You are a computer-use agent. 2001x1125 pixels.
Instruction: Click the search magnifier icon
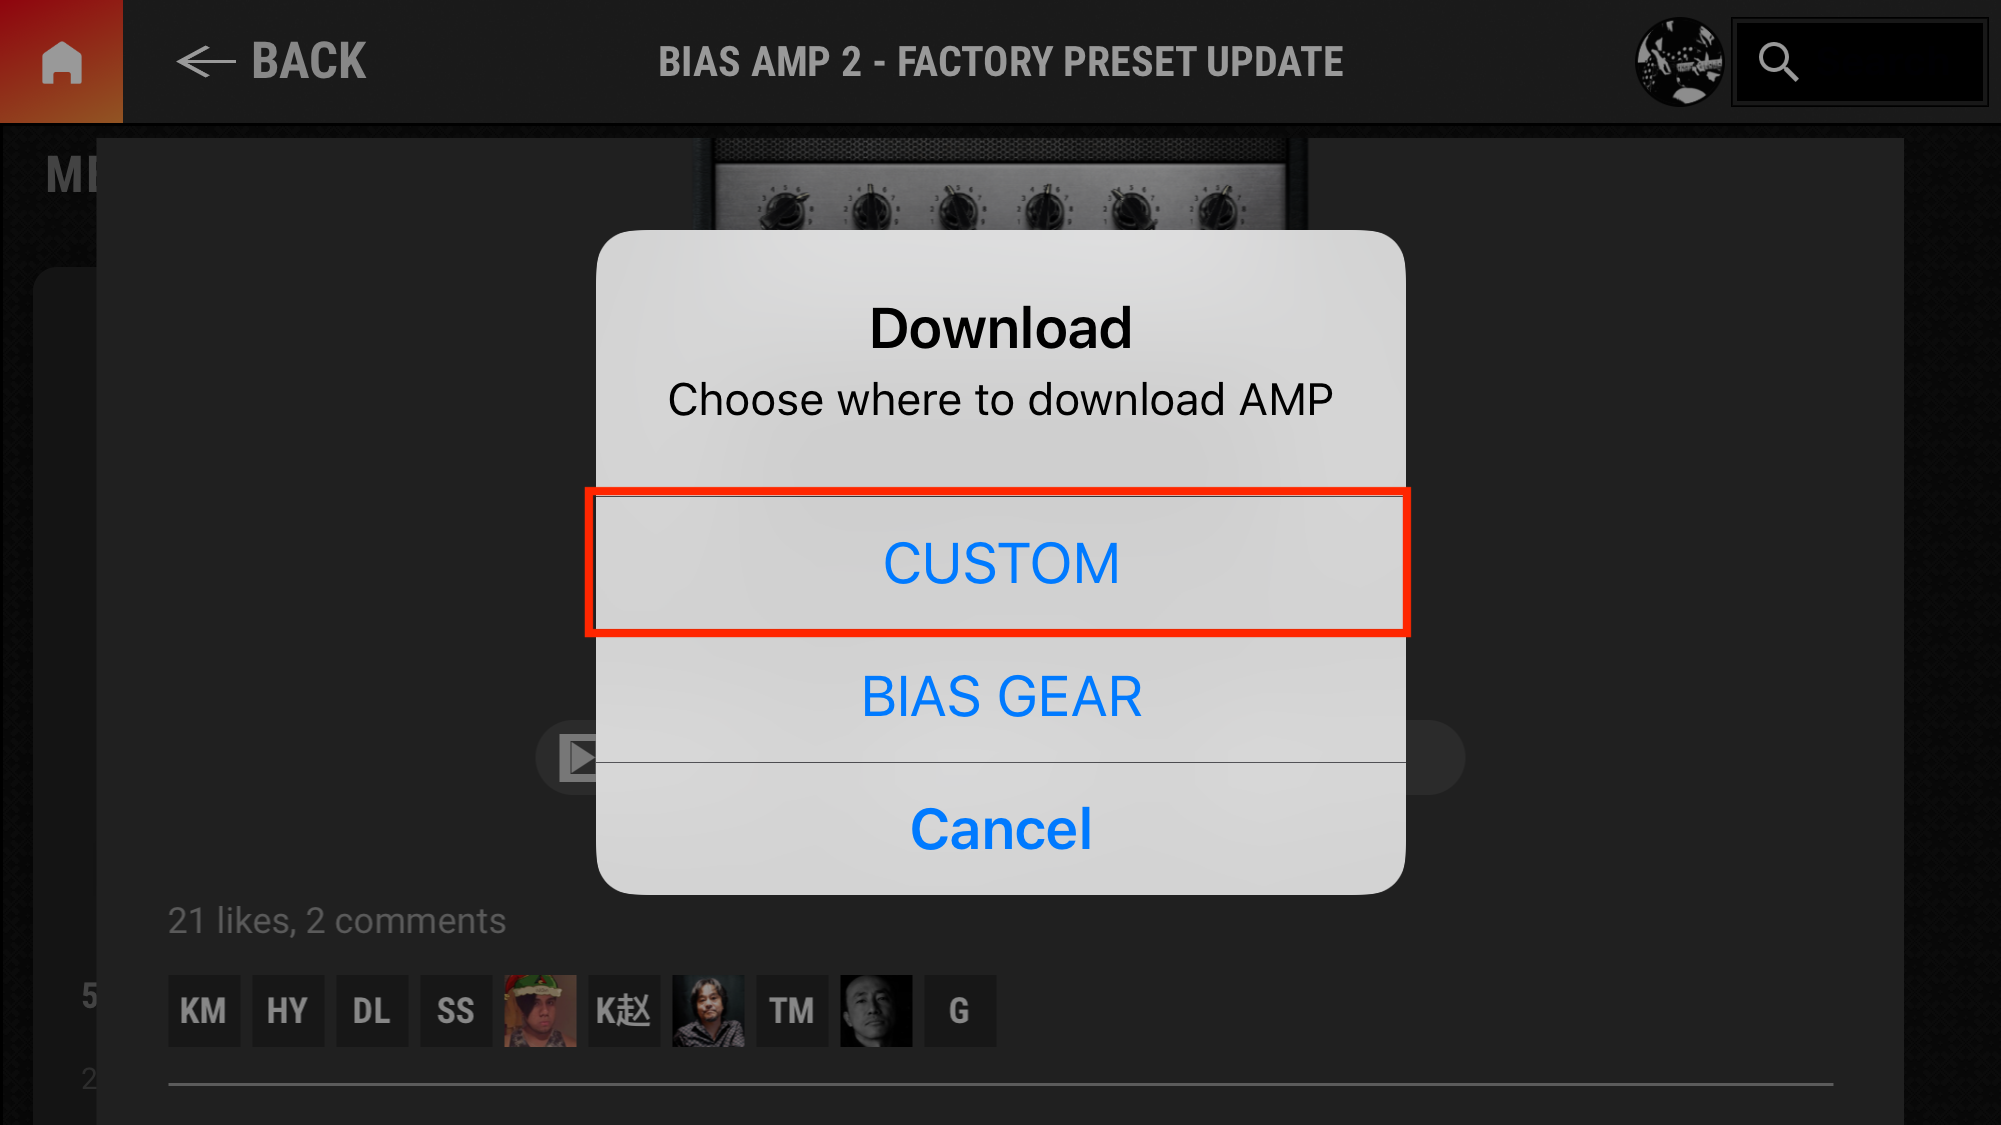point(1778,62)
